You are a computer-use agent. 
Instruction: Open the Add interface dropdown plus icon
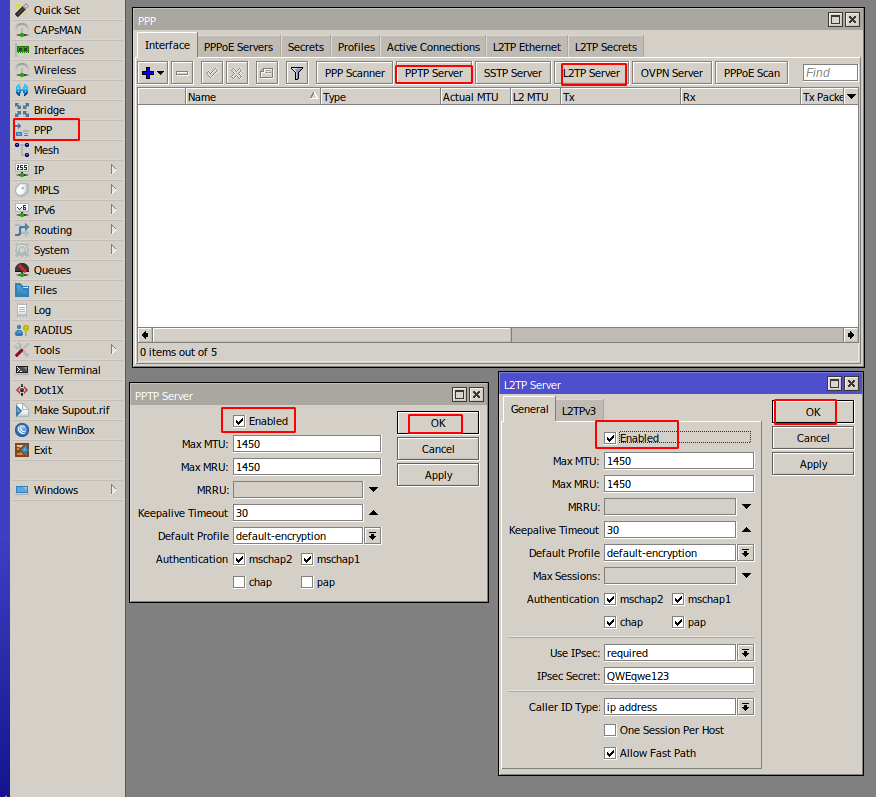tap(146, 72)
